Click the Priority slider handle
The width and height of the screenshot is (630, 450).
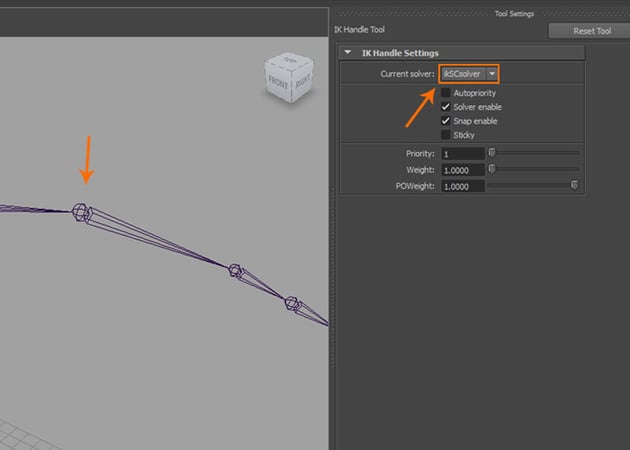pos(492,153)
